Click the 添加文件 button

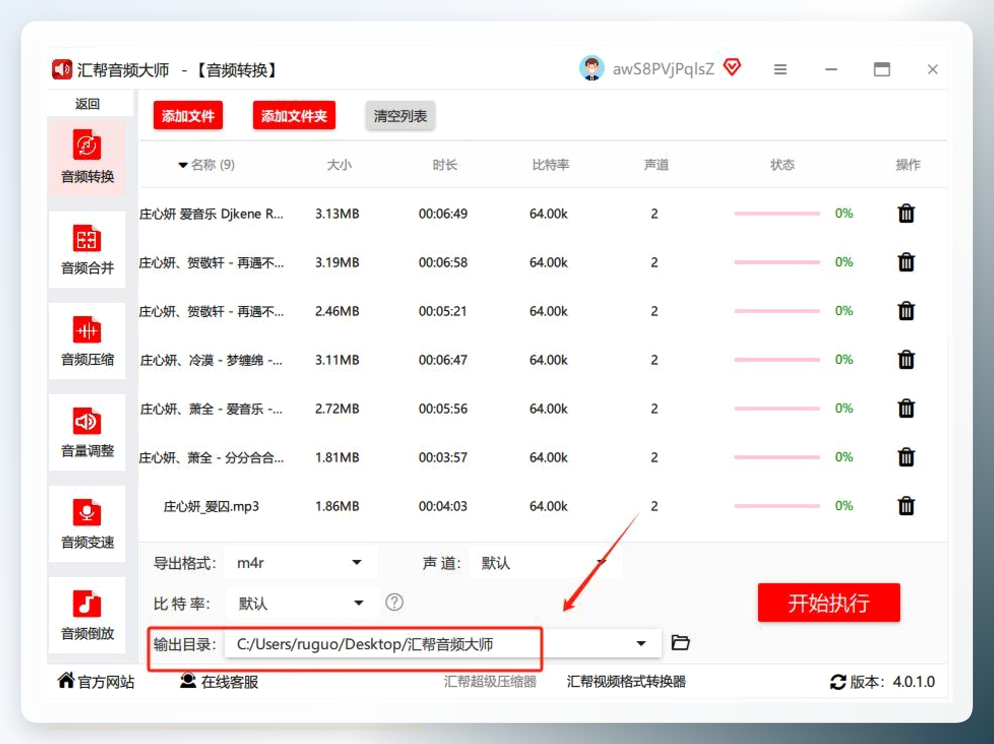(188, 115)
